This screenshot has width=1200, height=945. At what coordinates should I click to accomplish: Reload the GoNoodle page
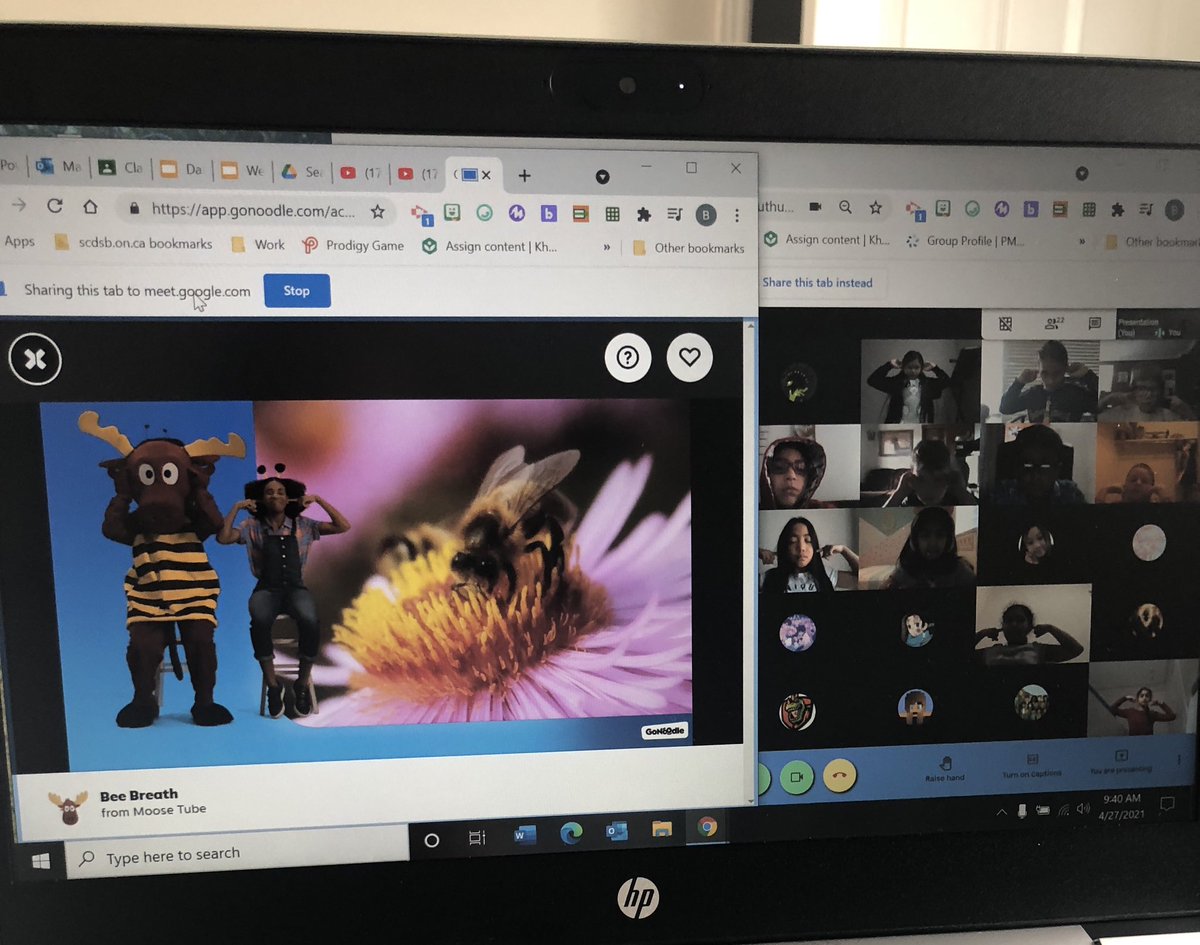click(54, 207)
